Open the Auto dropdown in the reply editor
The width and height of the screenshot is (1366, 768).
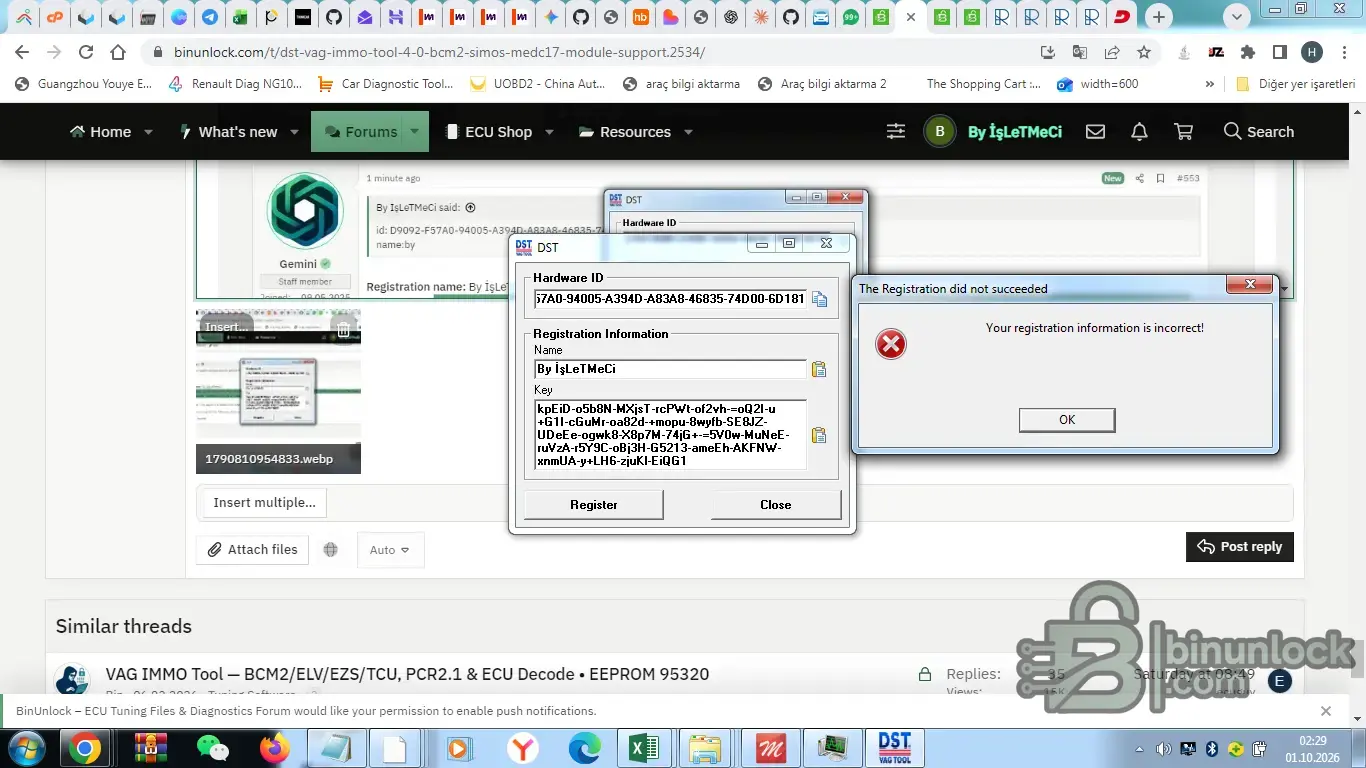(390, 550)
